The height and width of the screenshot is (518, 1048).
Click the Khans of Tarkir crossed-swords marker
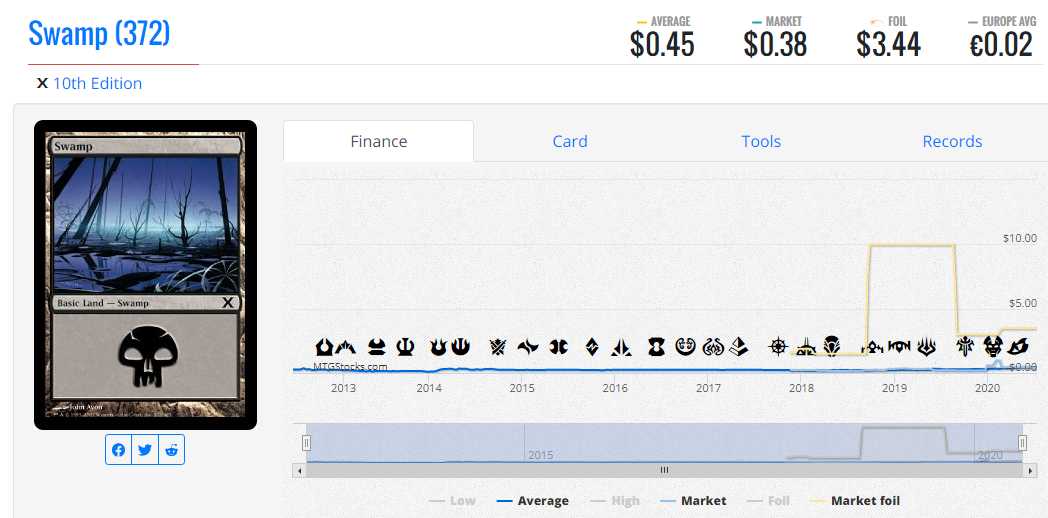point(497,347)
